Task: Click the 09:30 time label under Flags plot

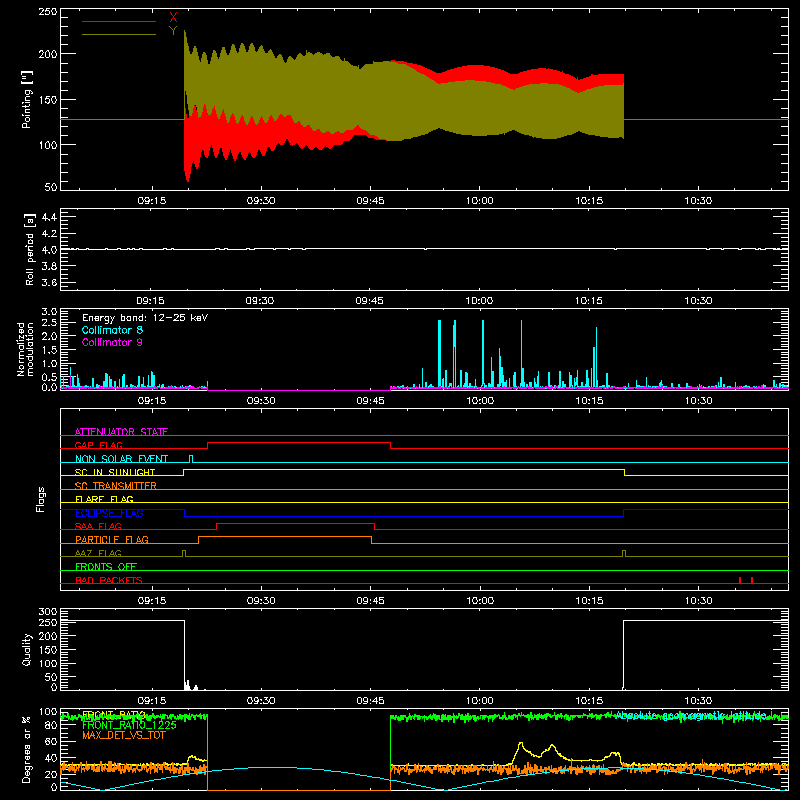Action: point(261,601)
